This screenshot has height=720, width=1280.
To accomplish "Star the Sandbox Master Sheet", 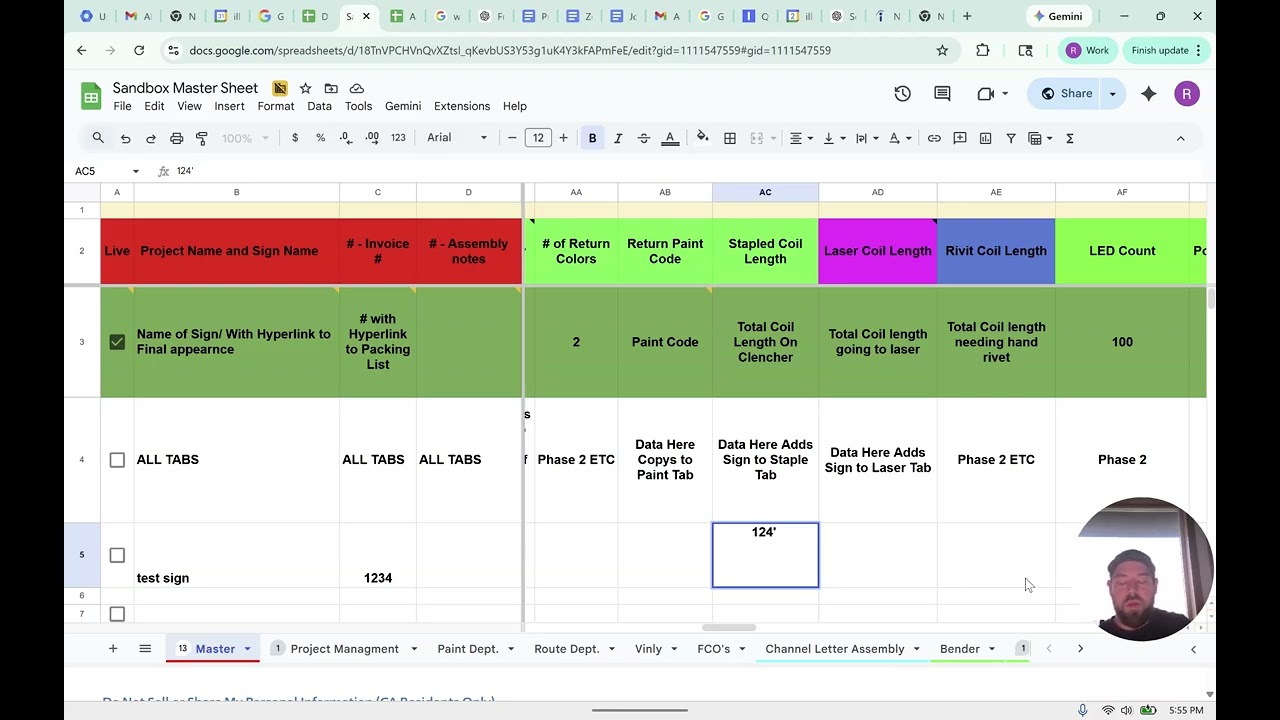I will pyautogui.click(x=305, y=88).
